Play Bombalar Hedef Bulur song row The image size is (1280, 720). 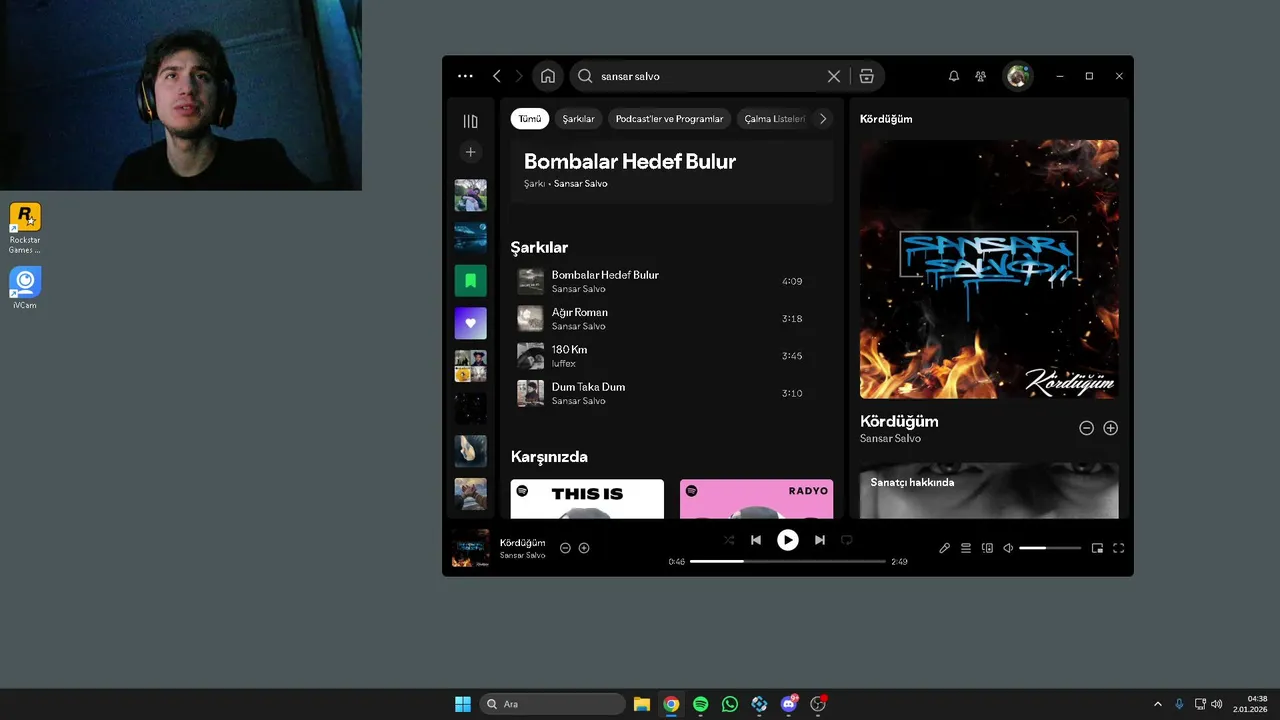coord(672,281)
